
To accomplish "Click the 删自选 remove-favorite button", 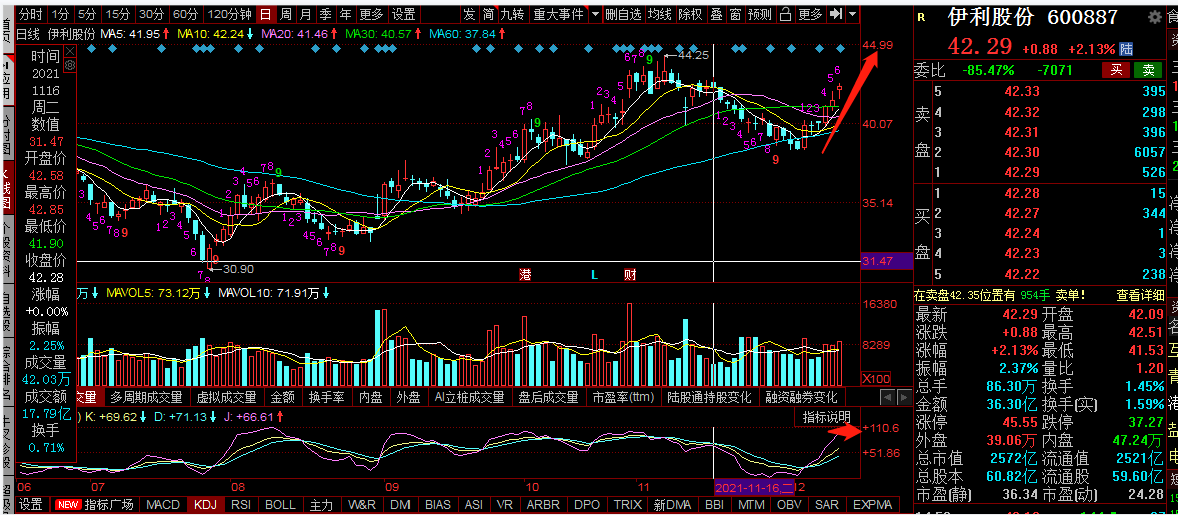I will (x=624, y=14).
